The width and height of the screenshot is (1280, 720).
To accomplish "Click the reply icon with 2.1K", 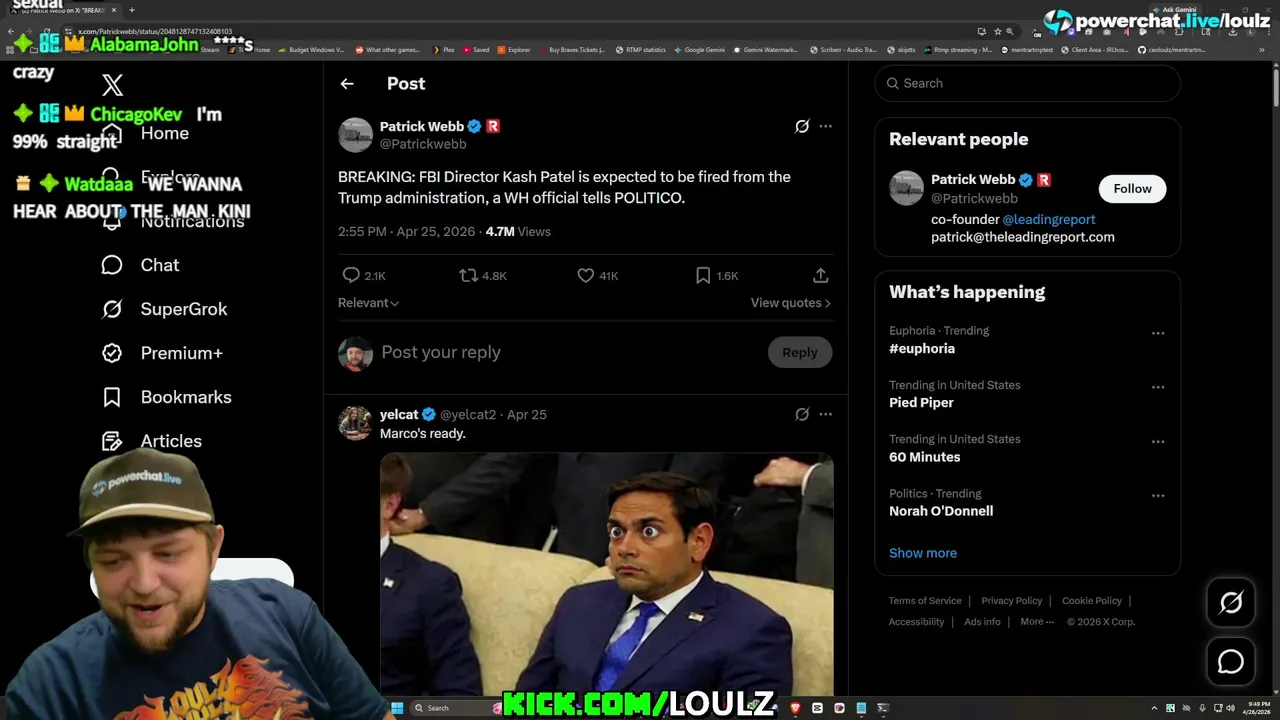I will [x=351, y=275].
